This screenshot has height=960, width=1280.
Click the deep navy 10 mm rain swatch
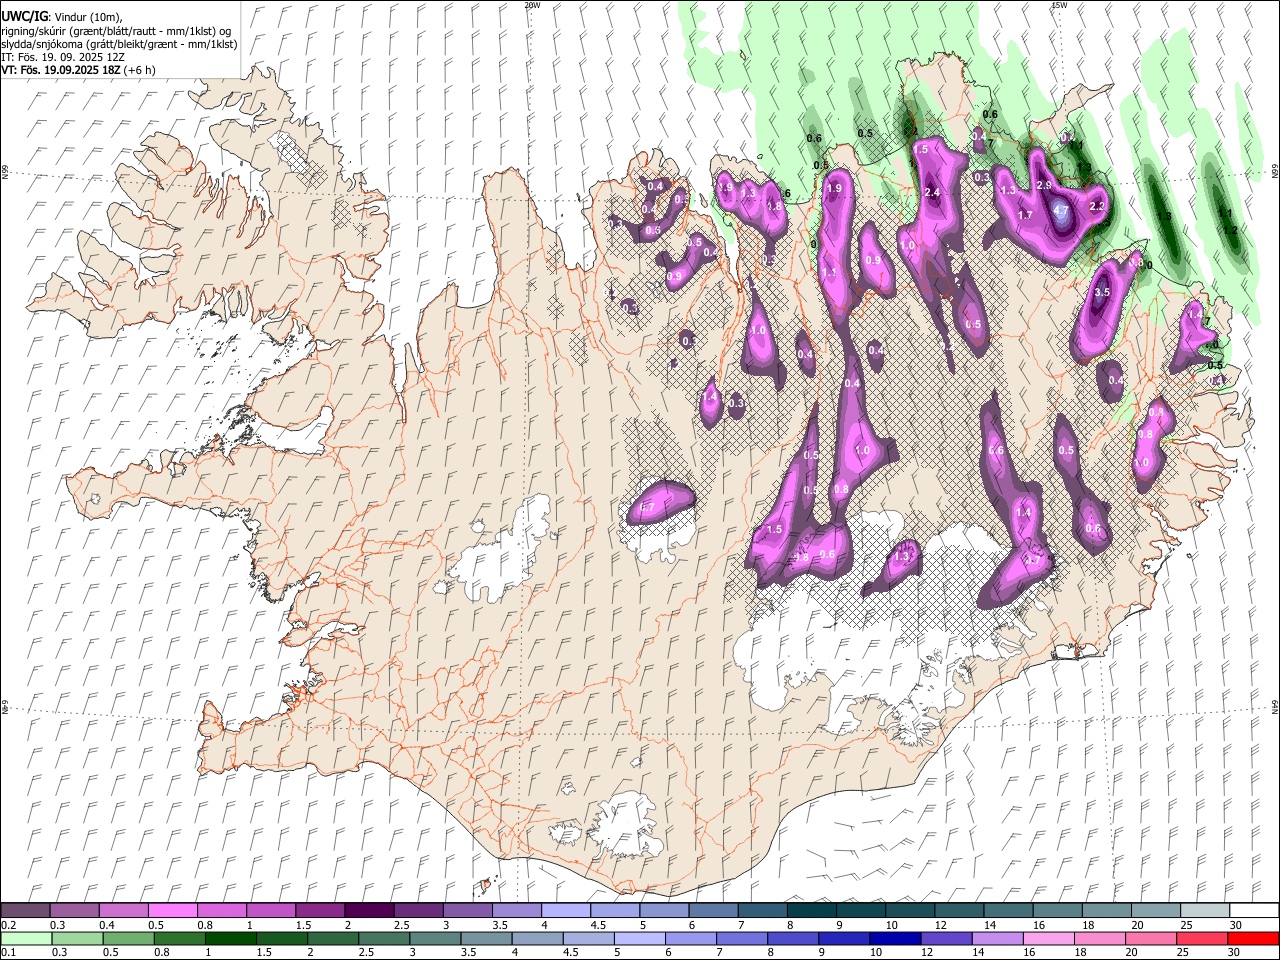[895, 938]
